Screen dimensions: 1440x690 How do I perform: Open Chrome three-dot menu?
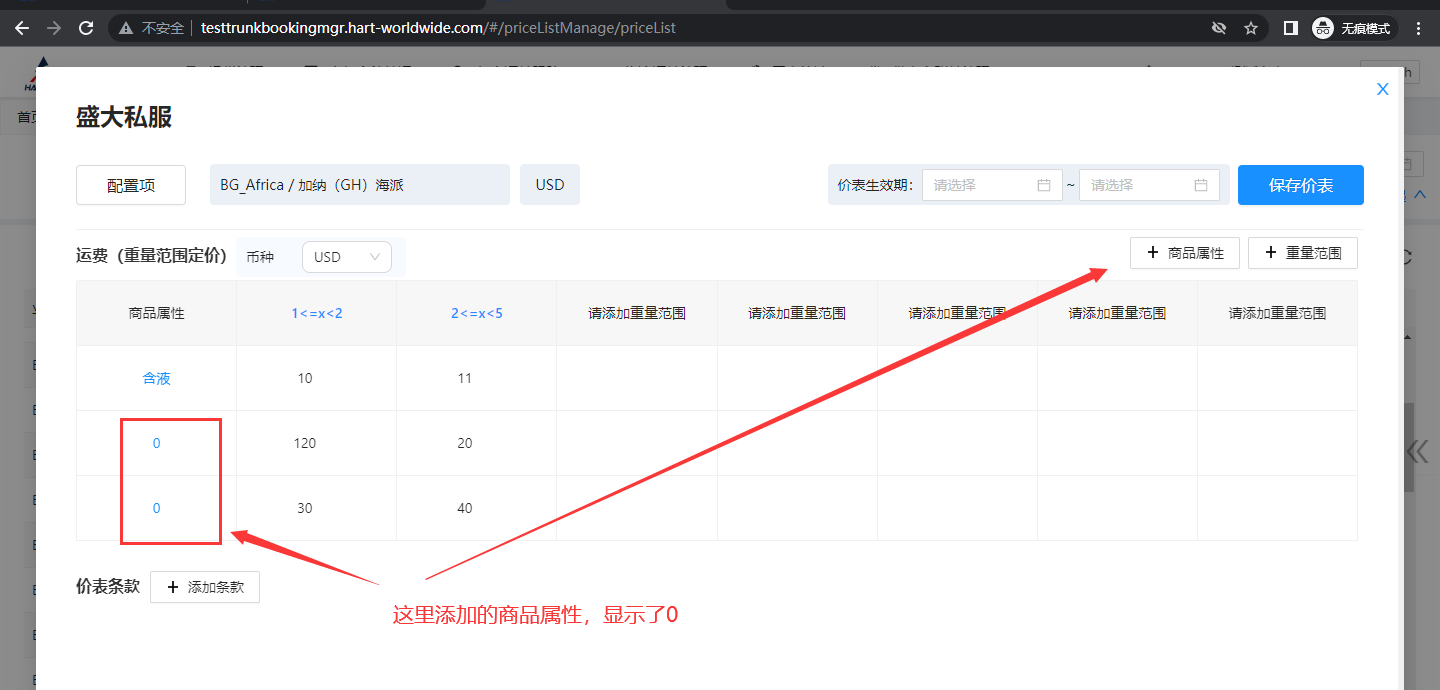[1418, 28]
